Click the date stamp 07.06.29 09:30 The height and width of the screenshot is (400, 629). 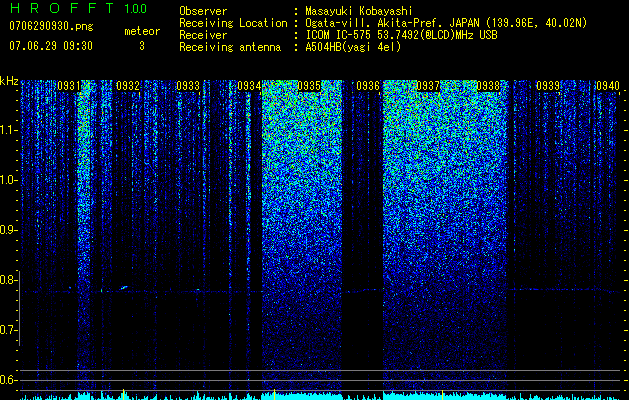[x=51, y=46]
